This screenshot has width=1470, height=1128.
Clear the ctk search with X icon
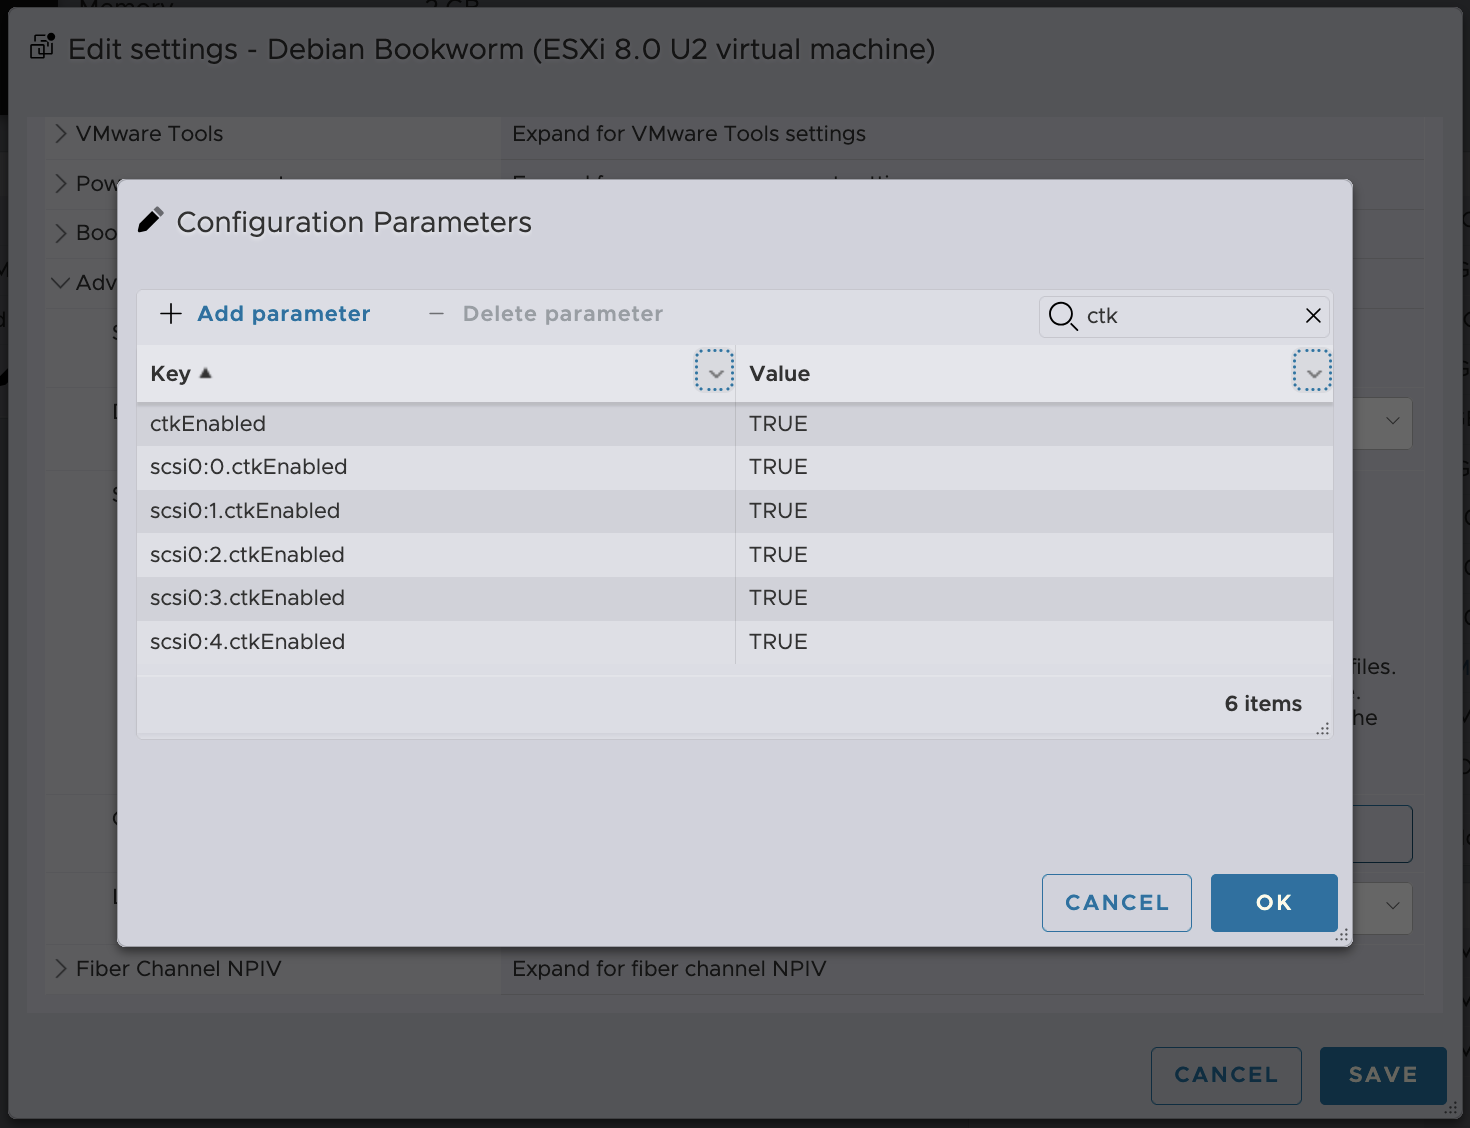point(1313,316)
